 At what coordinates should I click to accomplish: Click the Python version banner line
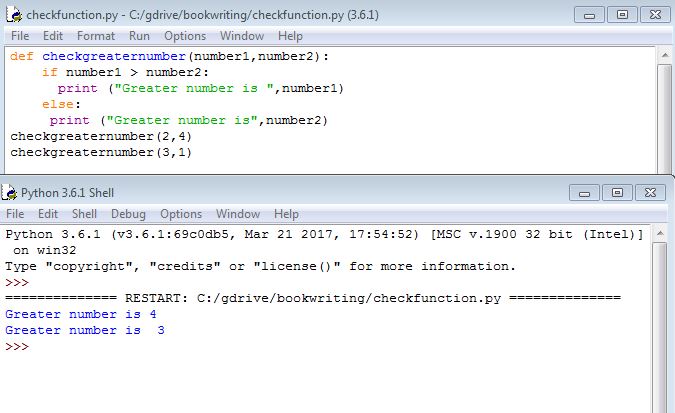324,234
